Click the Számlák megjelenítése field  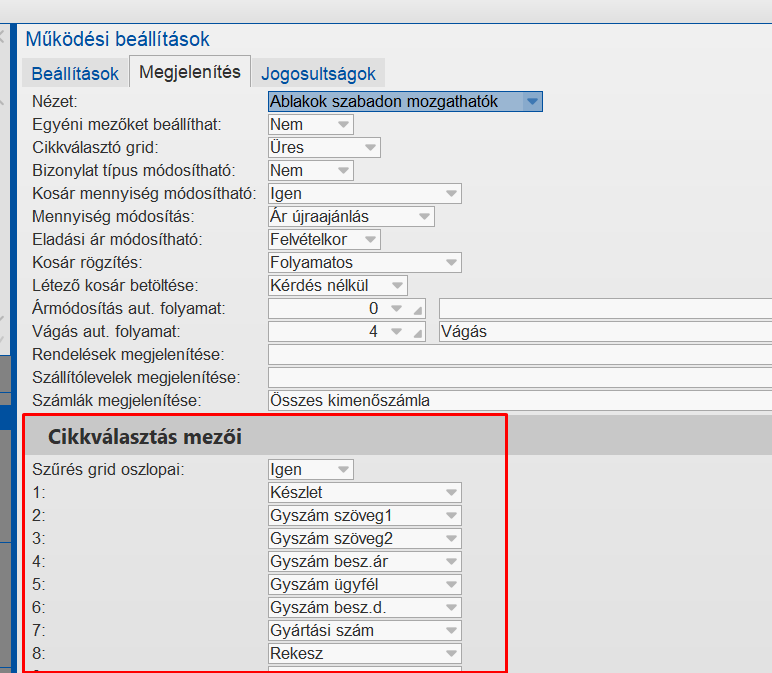tap(520, 400)
